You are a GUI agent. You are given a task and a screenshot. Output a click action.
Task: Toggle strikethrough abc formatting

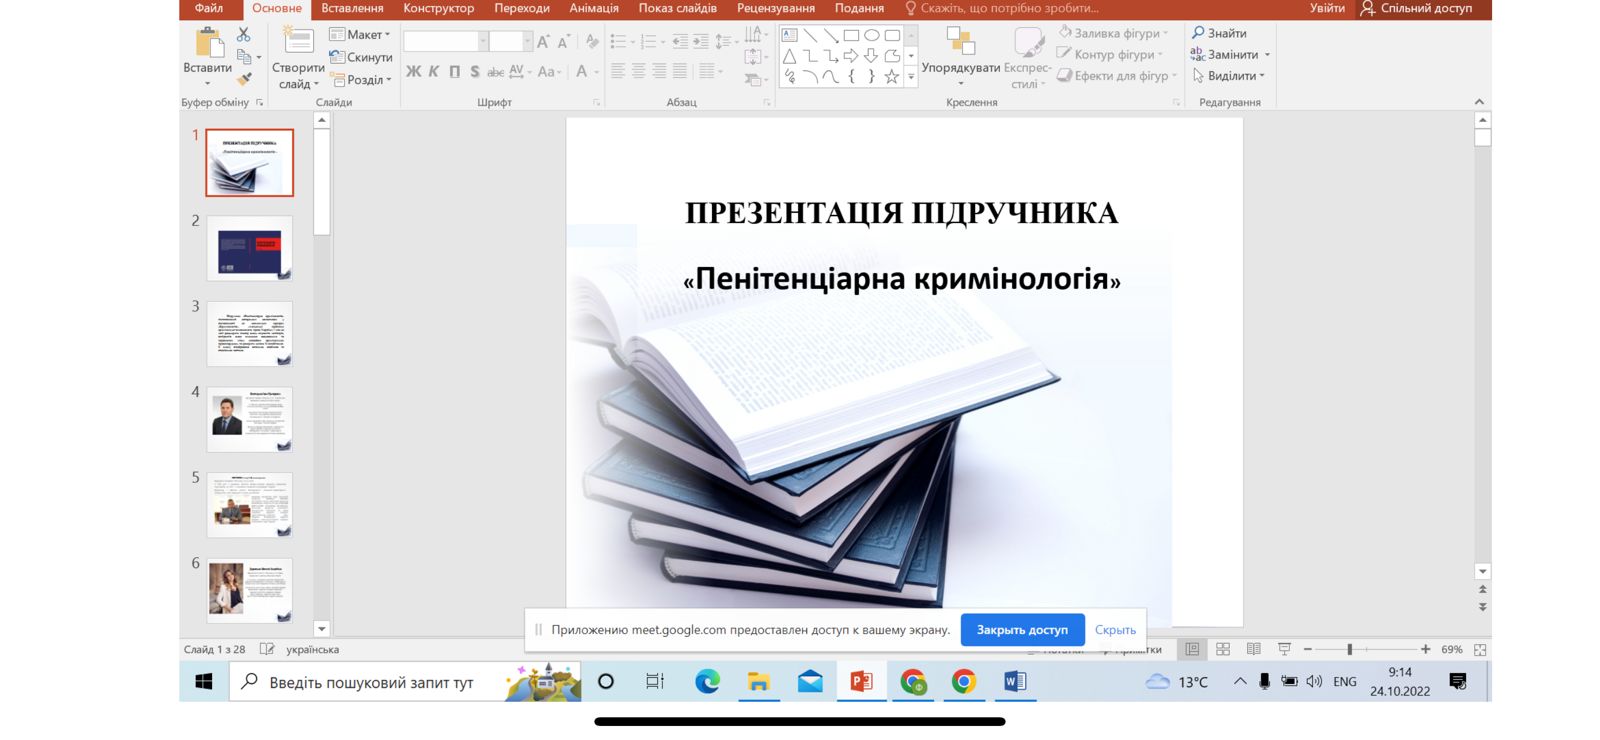click(x=495, y=72)
